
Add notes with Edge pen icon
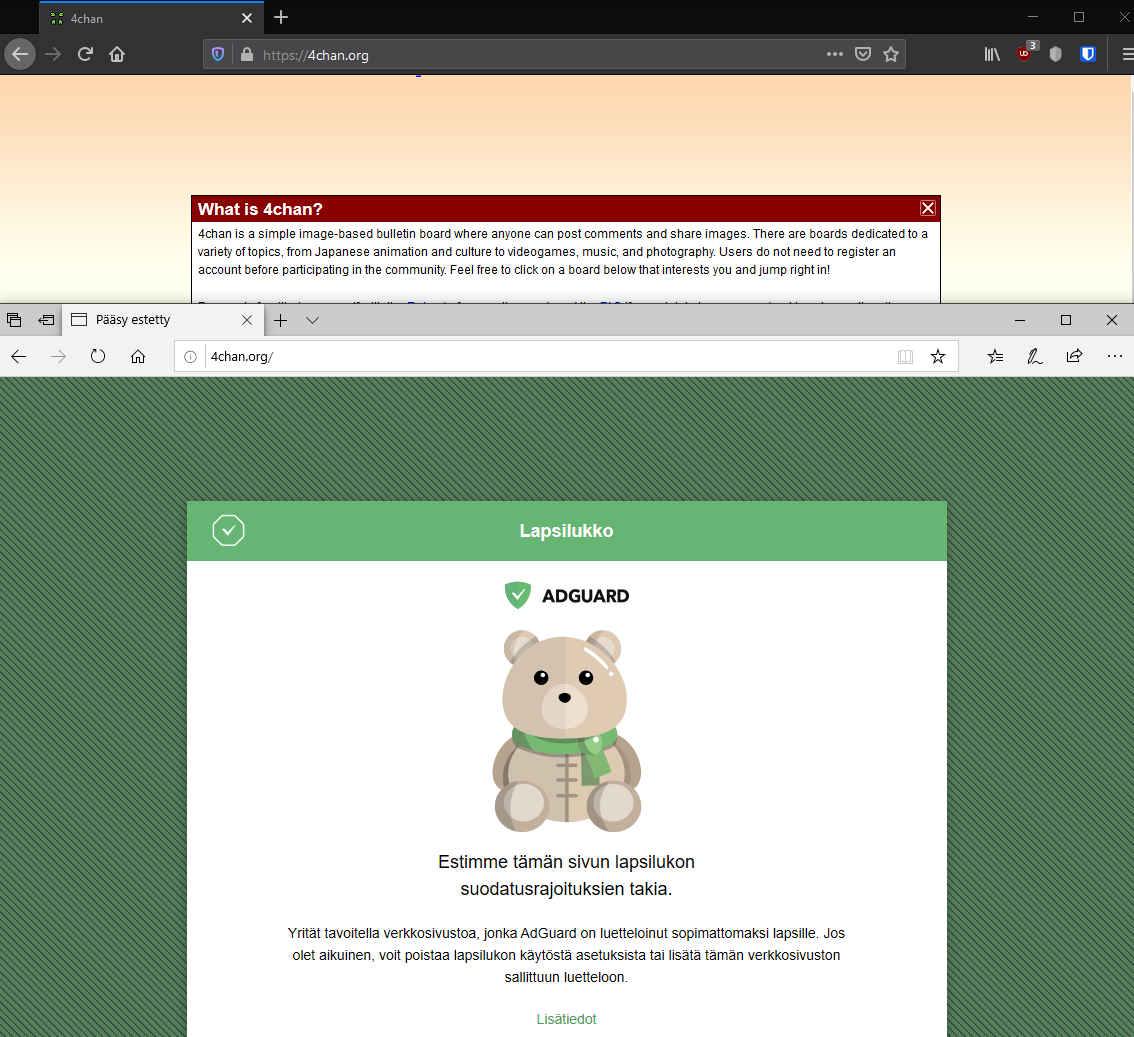click(x=1034, y=356)
